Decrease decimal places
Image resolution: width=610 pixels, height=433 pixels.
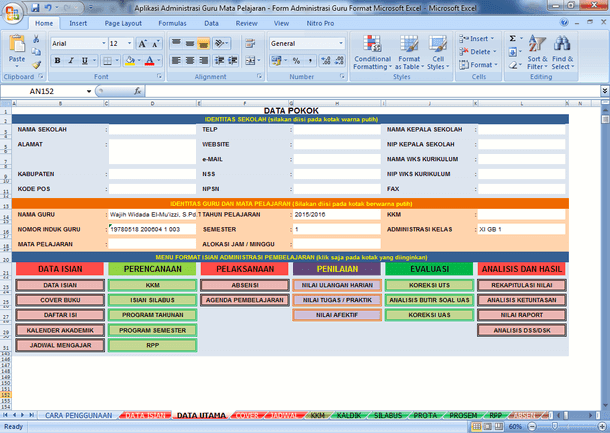click(339, 61)
